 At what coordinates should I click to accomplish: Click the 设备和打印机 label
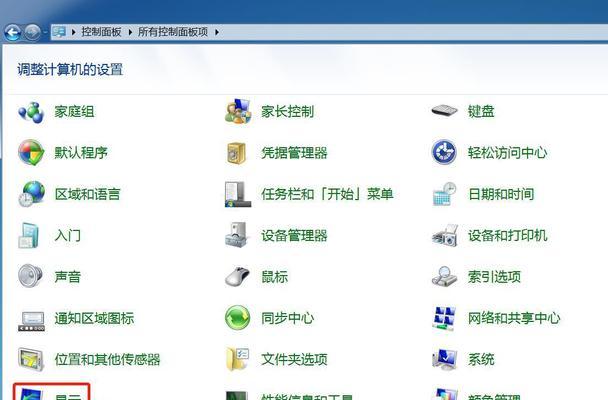pos(507,235)
